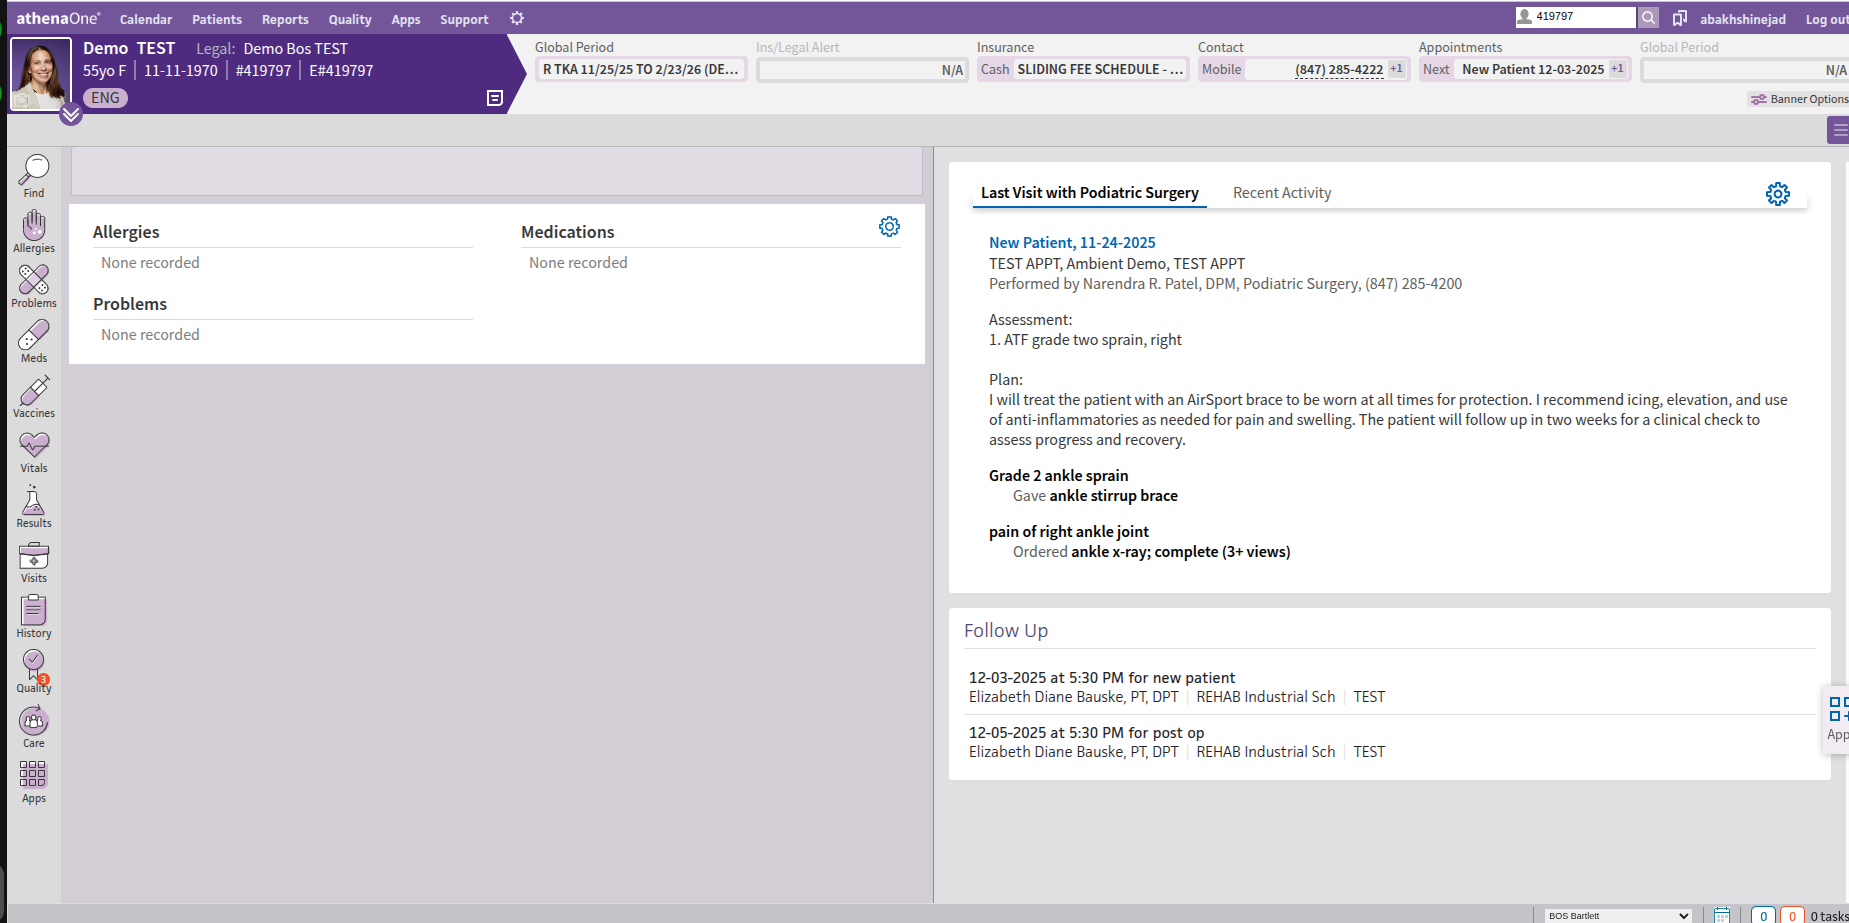The width and height of the screenshot is (1849, 923).
Task: Click the search magnifier button
Action: click(x=1649, y=17)
